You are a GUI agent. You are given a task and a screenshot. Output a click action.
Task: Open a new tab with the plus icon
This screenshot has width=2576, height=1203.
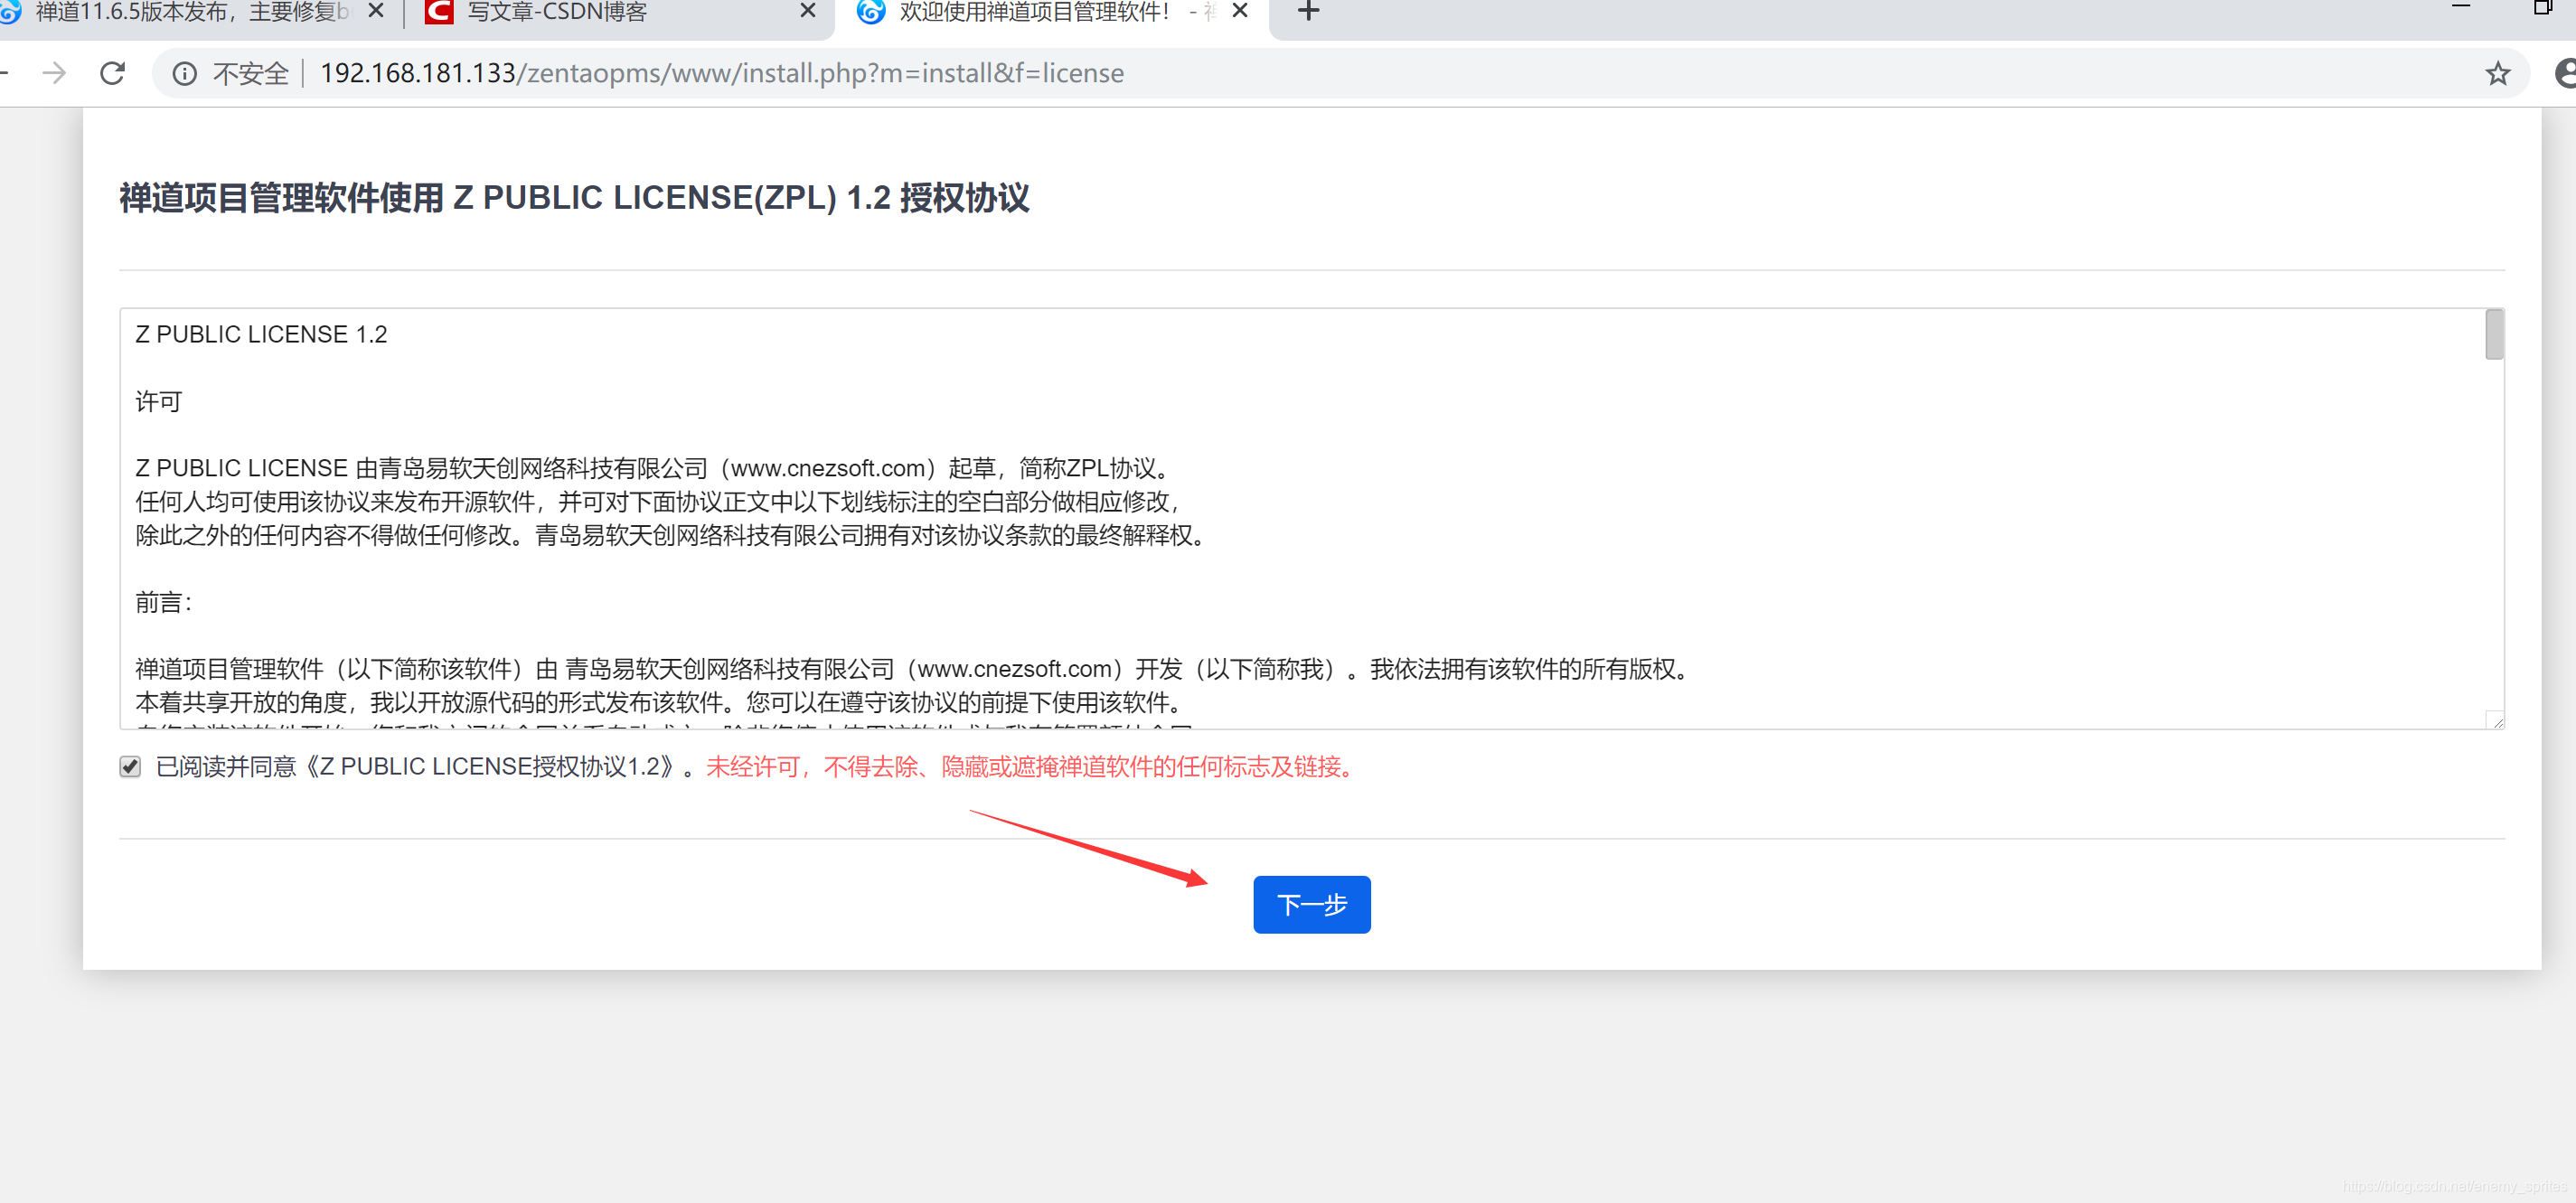click(x=1308, y=11)
